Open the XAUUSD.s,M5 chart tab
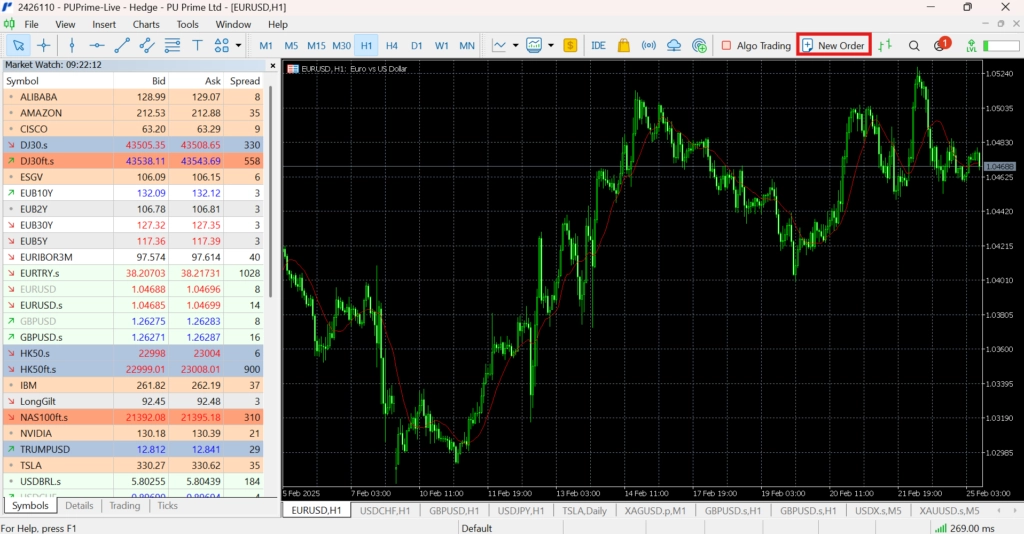The image size is (1024, 534). tap(949, 510)
